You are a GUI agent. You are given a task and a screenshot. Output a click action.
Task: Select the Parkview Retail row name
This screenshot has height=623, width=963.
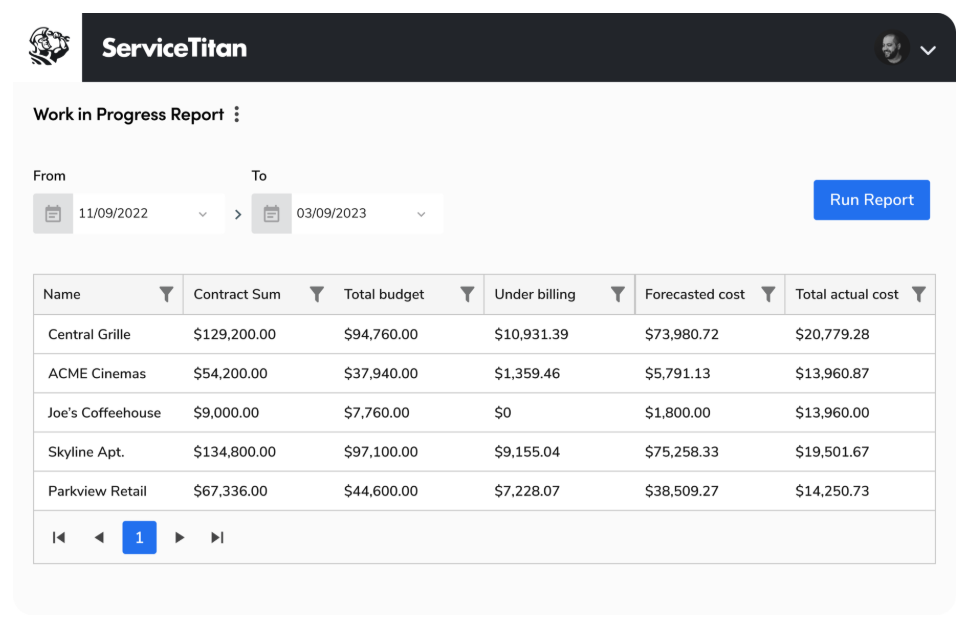click(x=97, y=491)
